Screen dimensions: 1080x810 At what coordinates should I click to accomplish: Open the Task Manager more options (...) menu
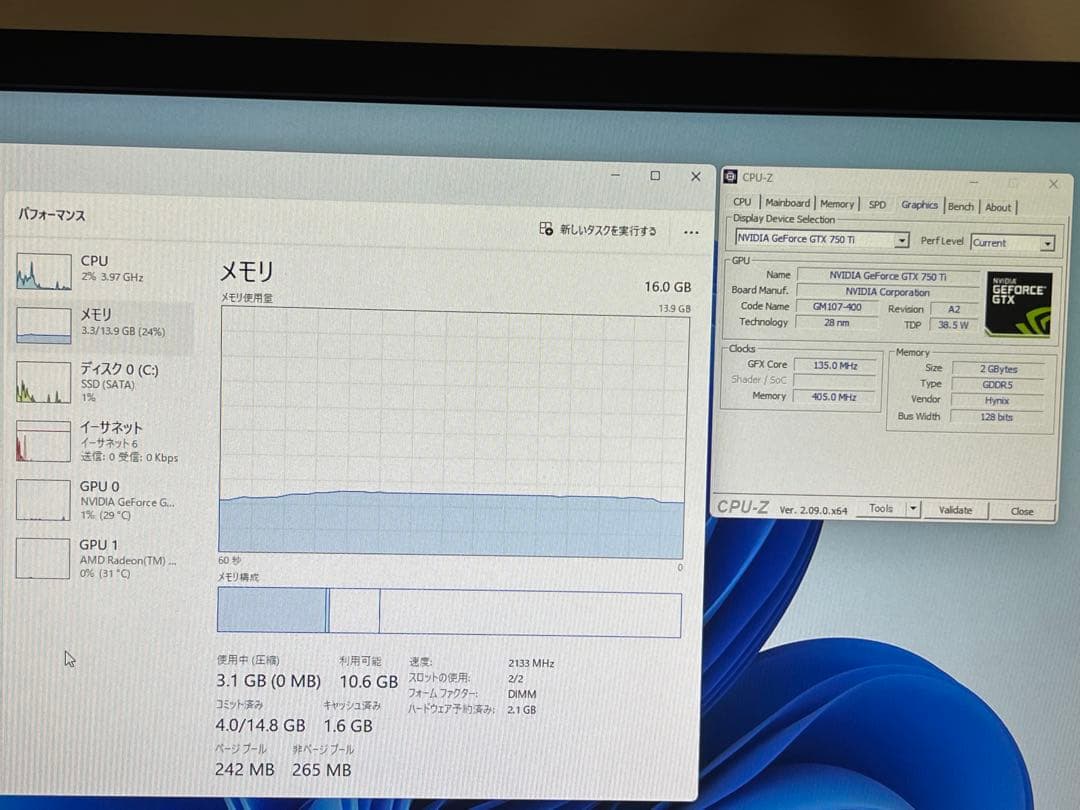point(690,231)
